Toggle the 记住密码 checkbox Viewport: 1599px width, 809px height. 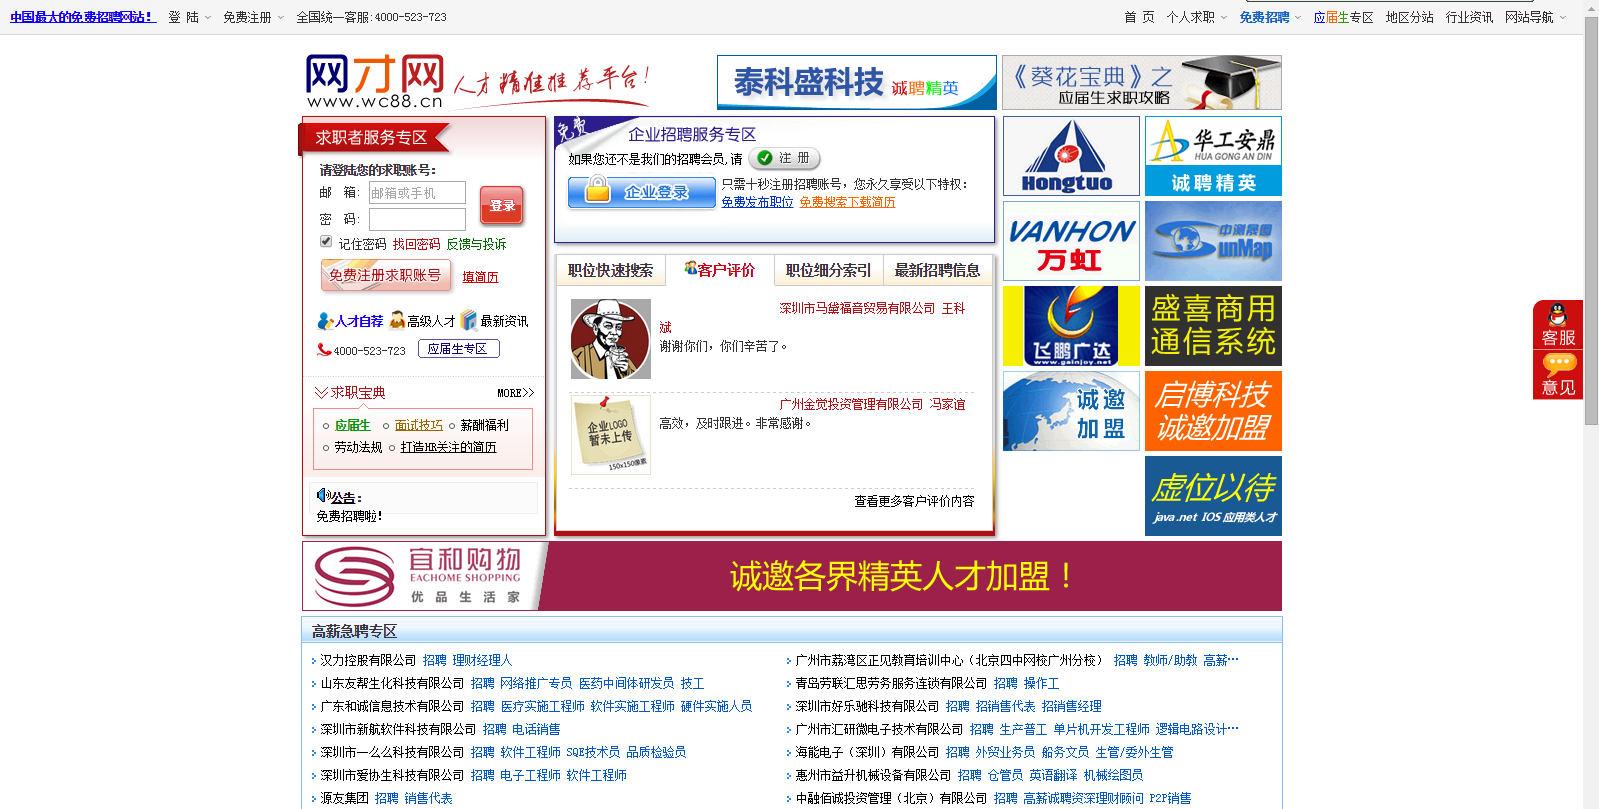(326, 241)
